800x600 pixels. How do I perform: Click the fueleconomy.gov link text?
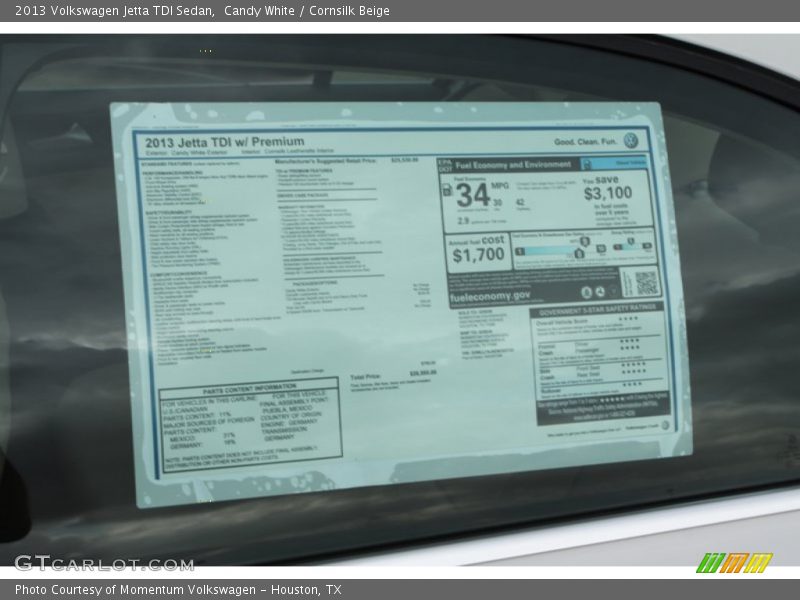pyautogui.click(x=490, y=297)
